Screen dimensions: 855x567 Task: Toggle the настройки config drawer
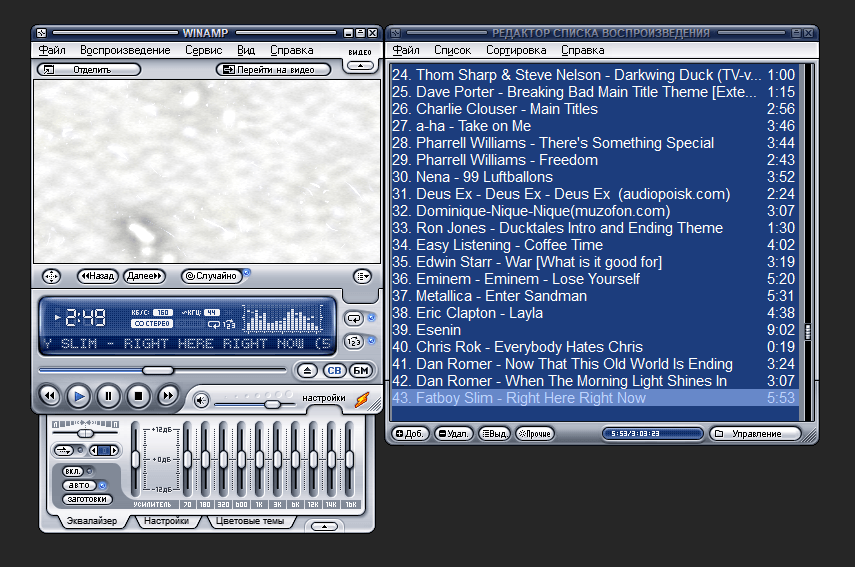pyautogui.click(x=324, y=398)
